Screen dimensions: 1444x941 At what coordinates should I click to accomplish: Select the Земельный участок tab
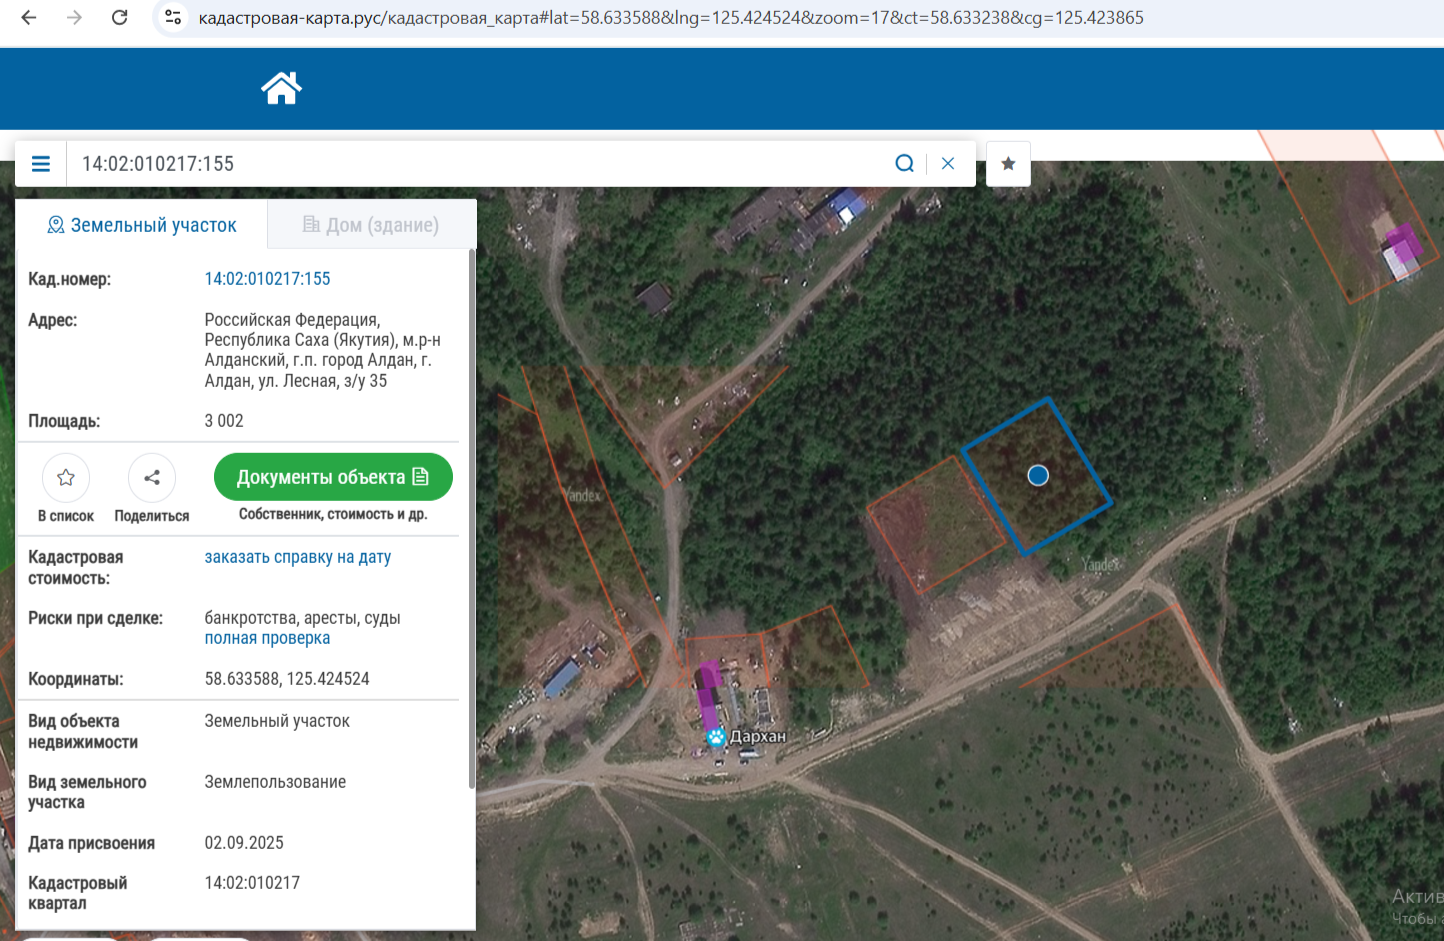[x=142, y=225]
